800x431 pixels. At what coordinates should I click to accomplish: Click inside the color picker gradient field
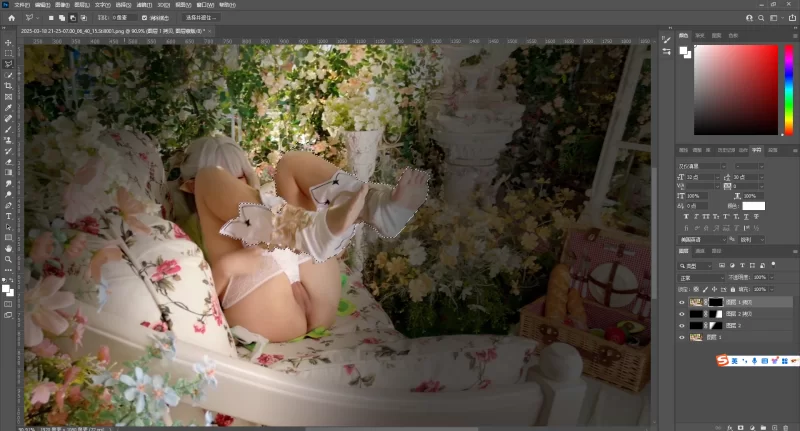pyautogui.click(x=735, y=88)
